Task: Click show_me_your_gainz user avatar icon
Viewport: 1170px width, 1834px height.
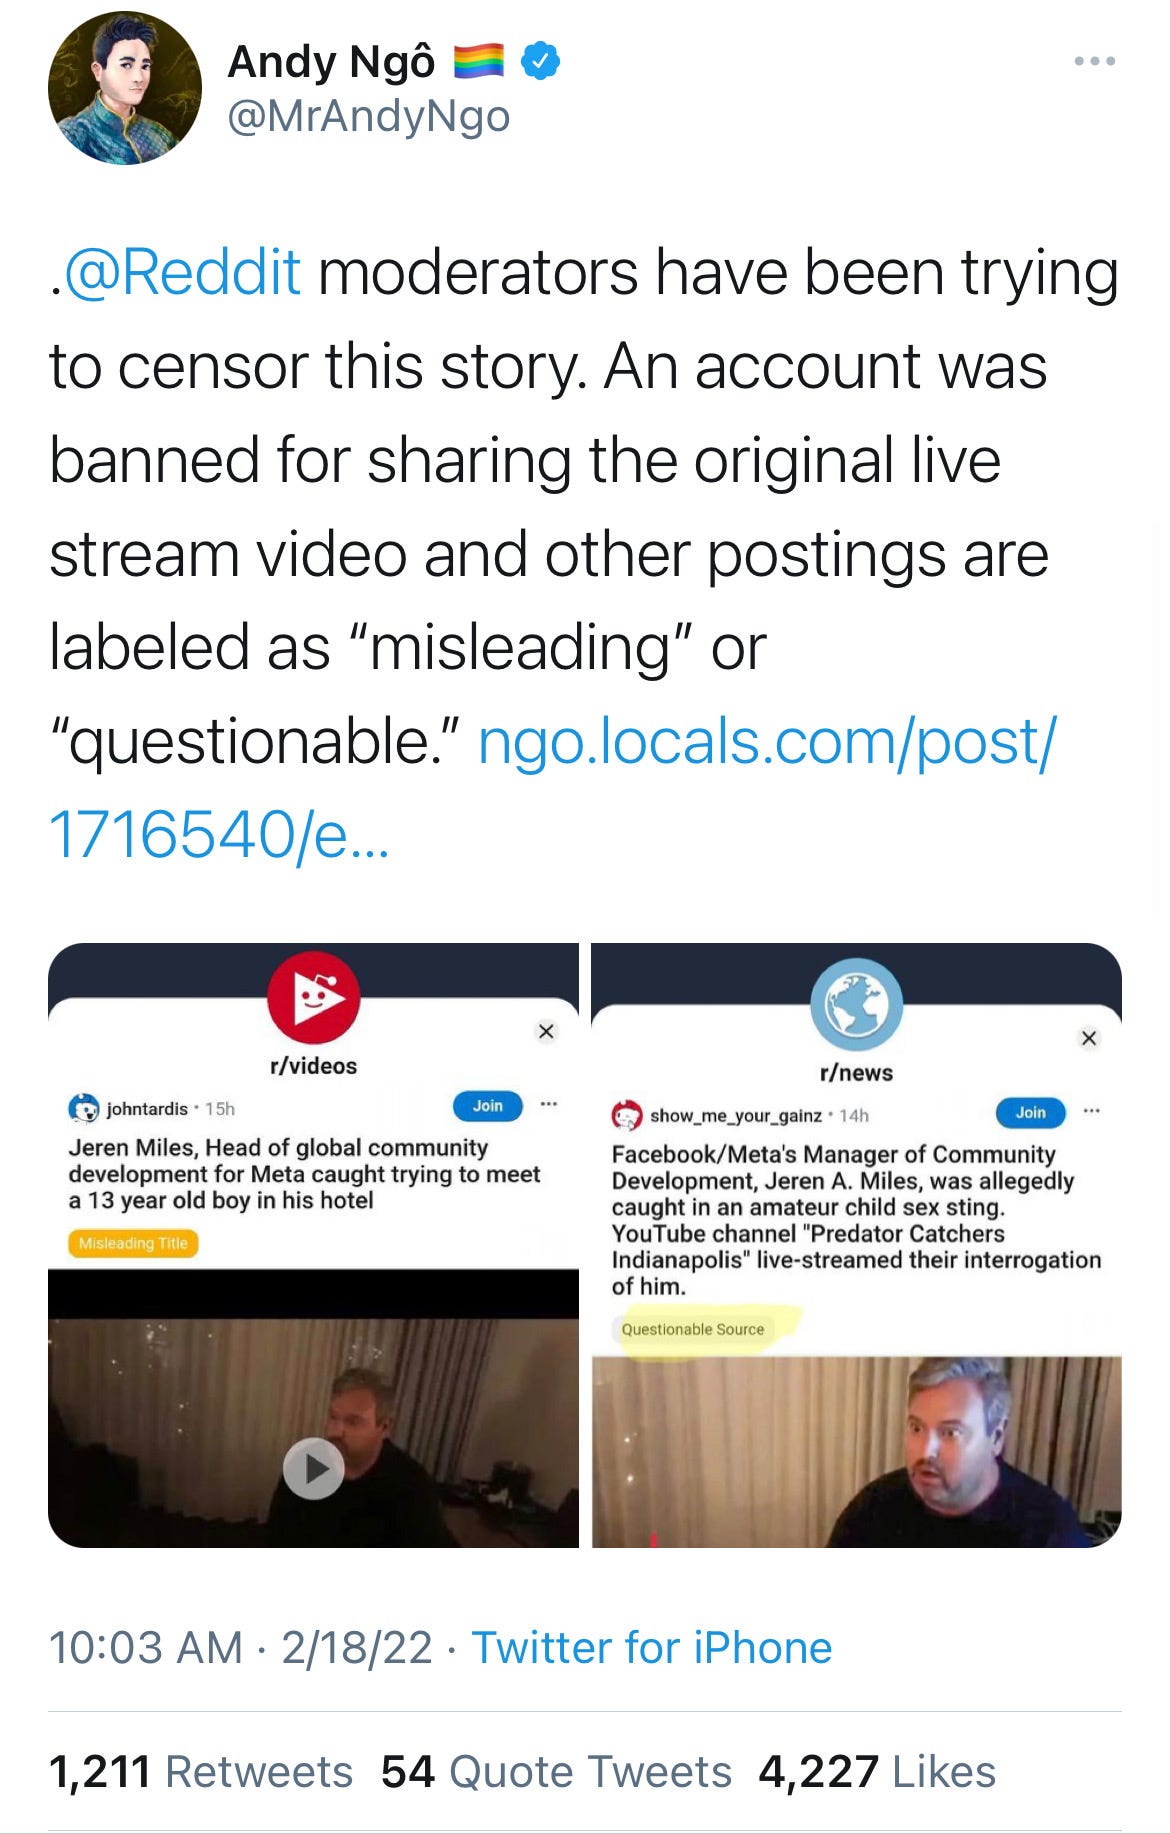Action: 627,1115
